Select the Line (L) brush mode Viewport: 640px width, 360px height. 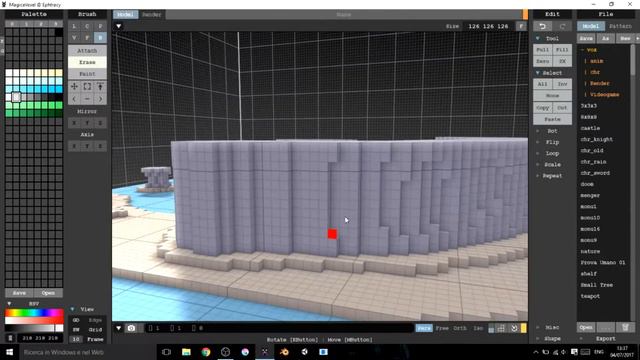tap(74, 26)
